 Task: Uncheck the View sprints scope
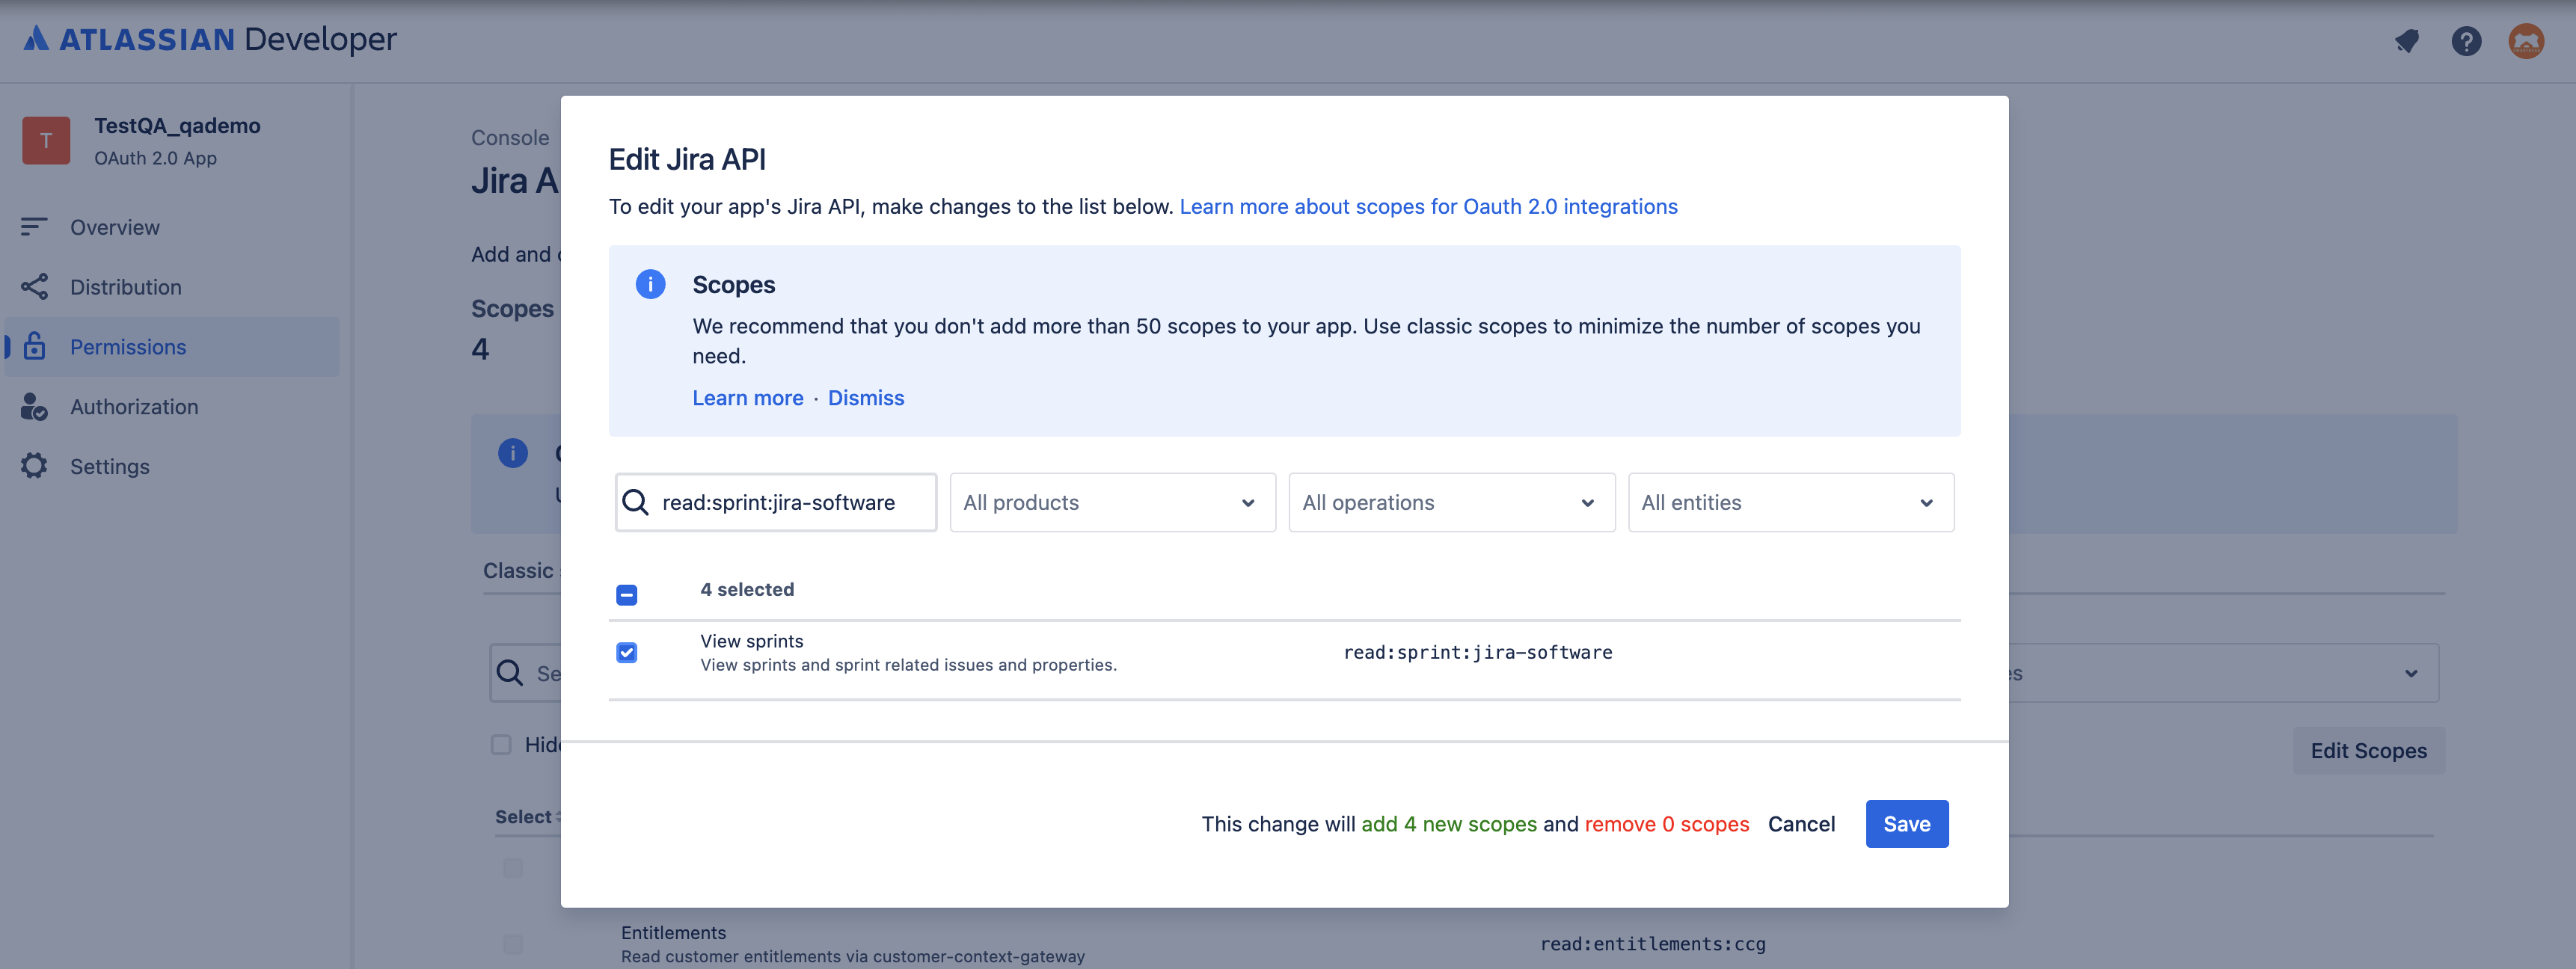tap(626, 652)
